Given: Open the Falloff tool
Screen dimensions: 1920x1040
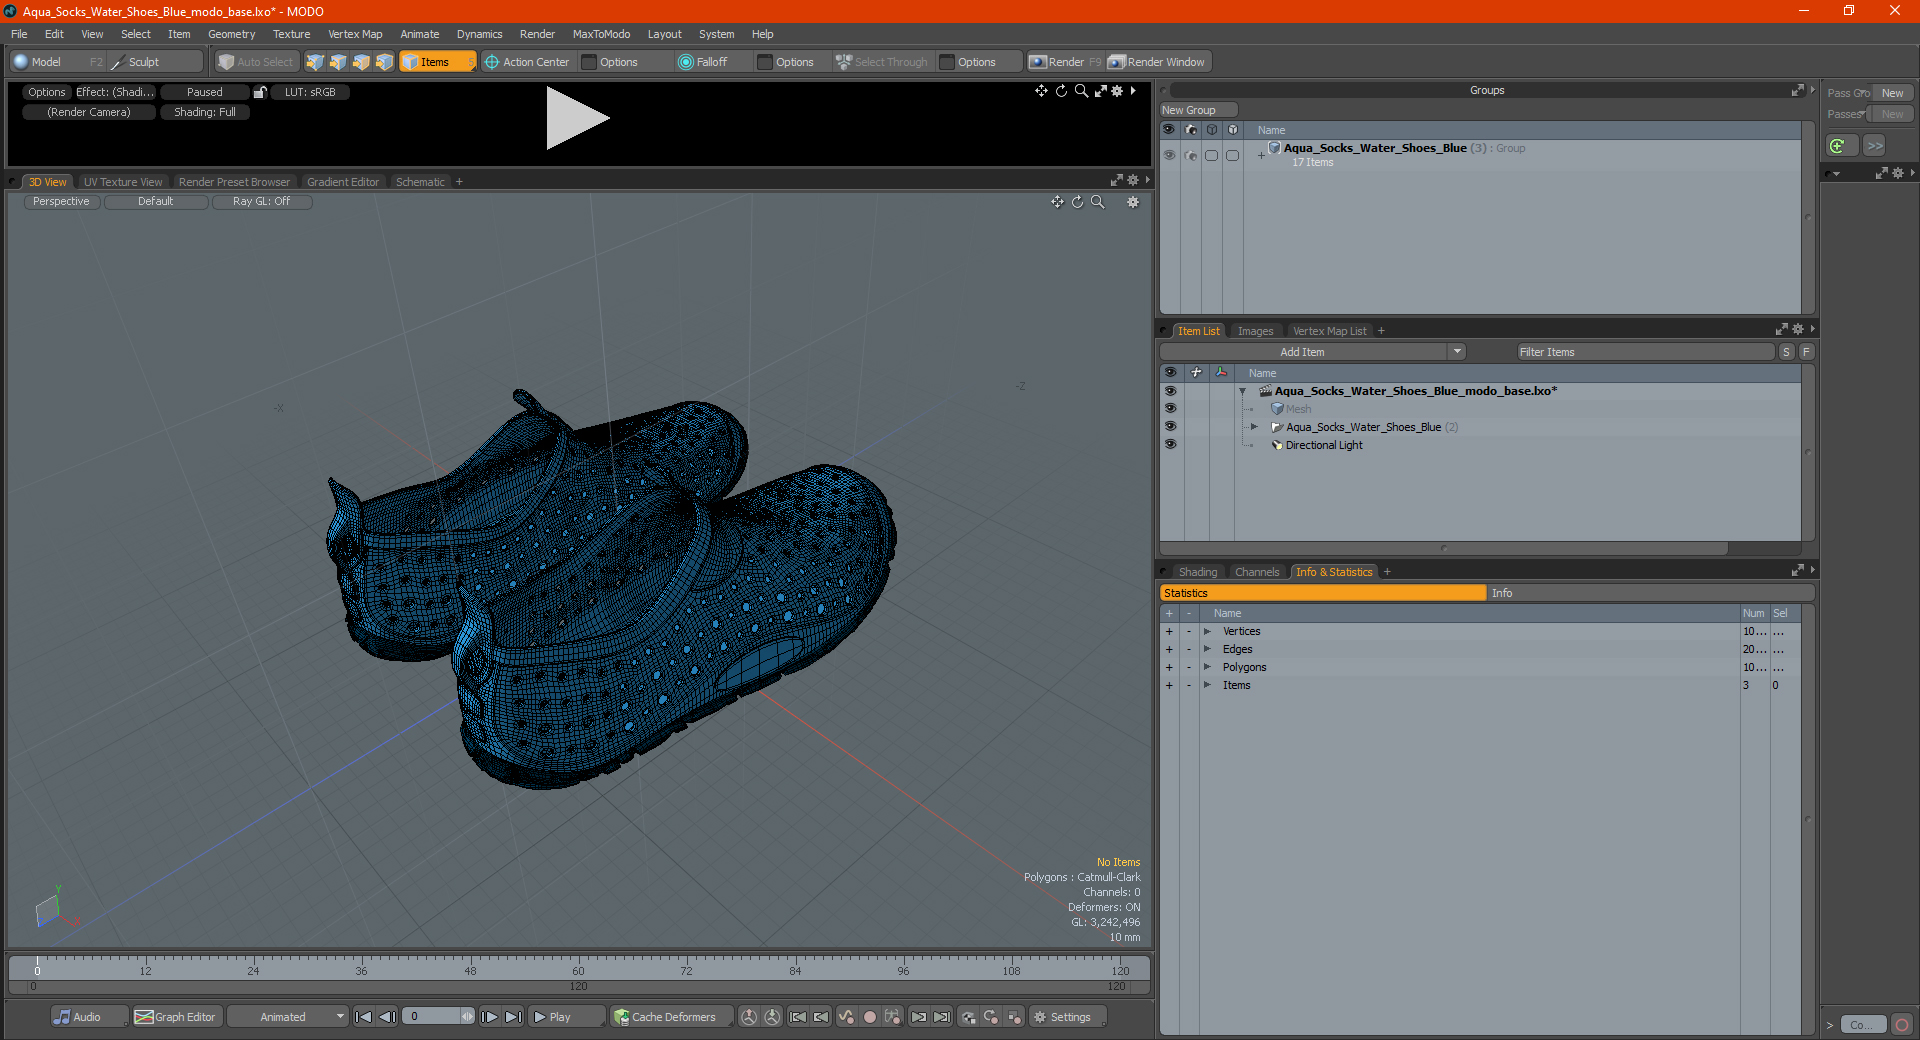Looking at the screenshot, I should pos(703,62).
